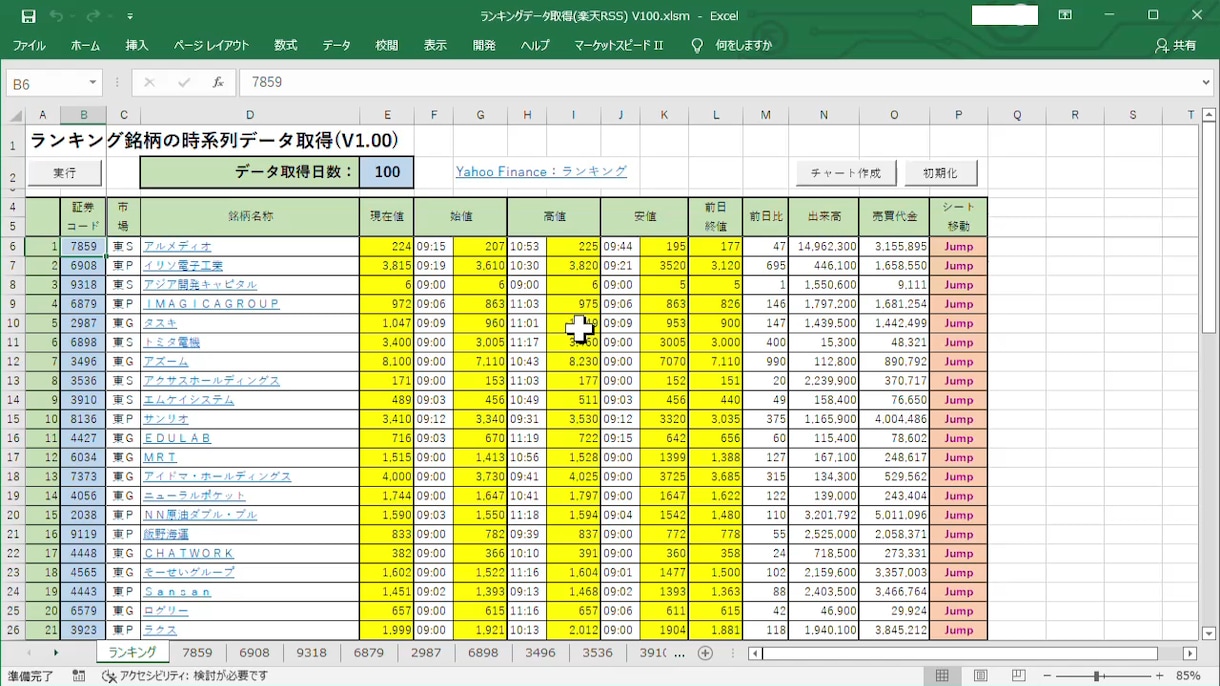Click the horizontal scrollbar right arrow
Viewport: 1220px width, 686px height.
coord(1189,653)
